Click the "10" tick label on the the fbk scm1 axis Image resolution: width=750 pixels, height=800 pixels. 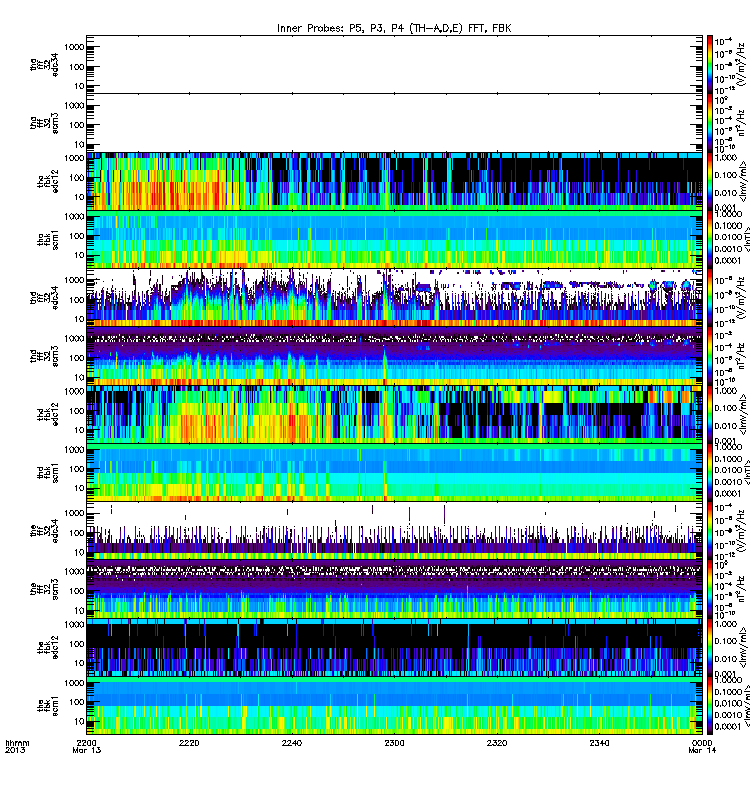pyautogui.click(x=79, y=721)
